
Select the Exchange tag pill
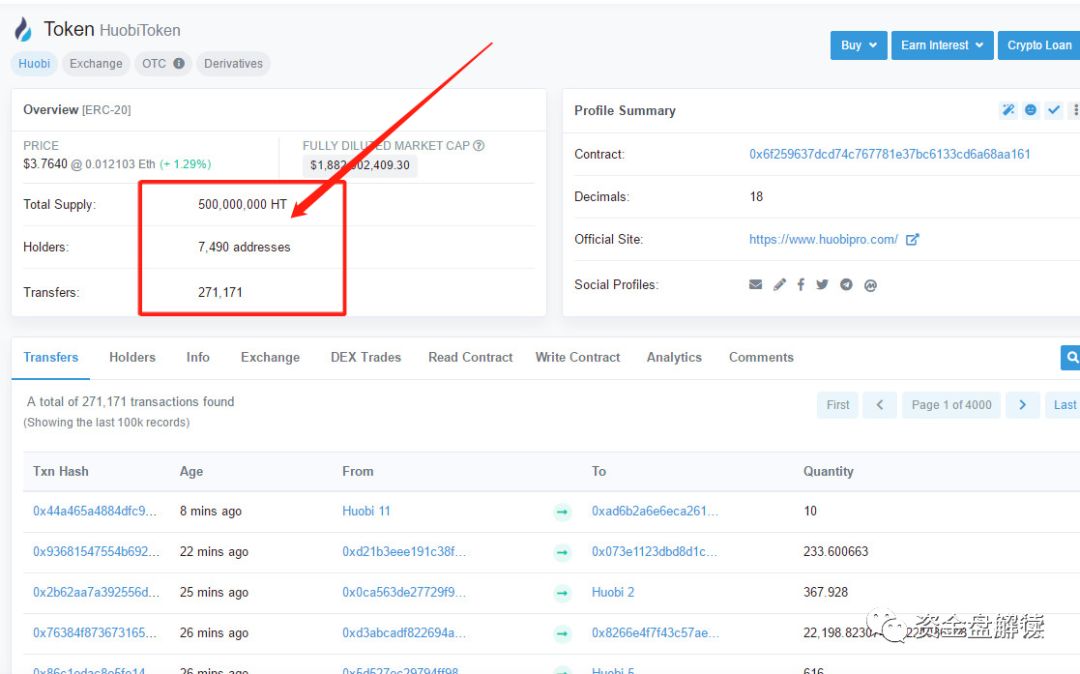click(x=96, y=63)
